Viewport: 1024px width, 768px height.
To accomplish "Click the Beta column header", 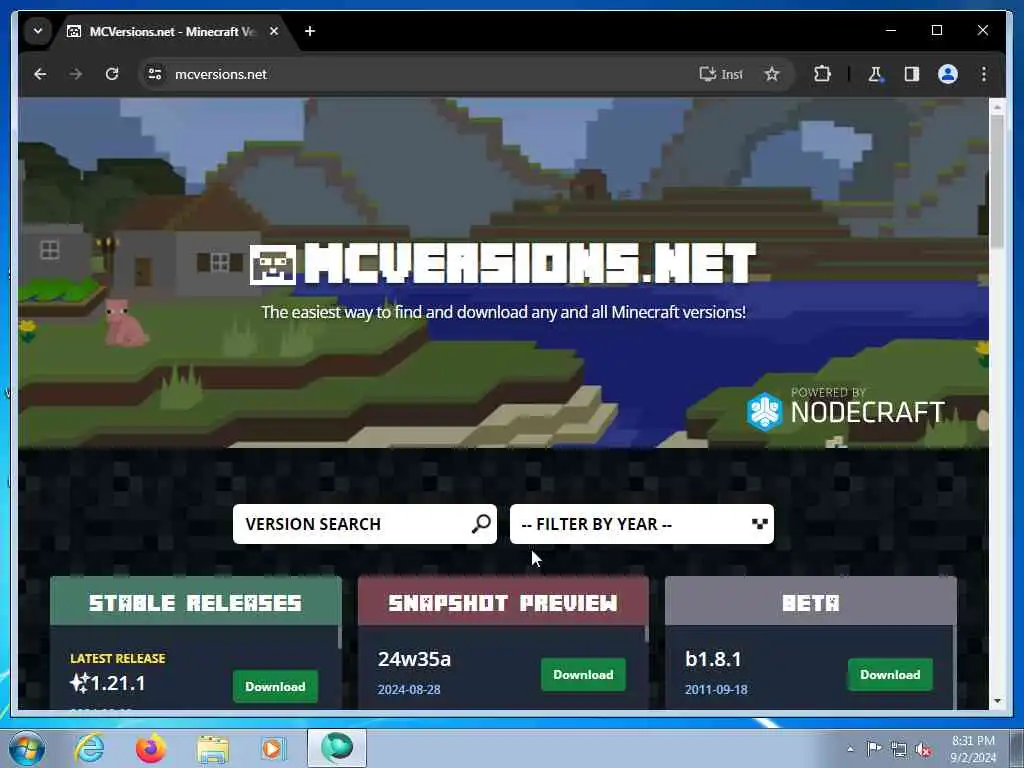I will click(810, 602).
